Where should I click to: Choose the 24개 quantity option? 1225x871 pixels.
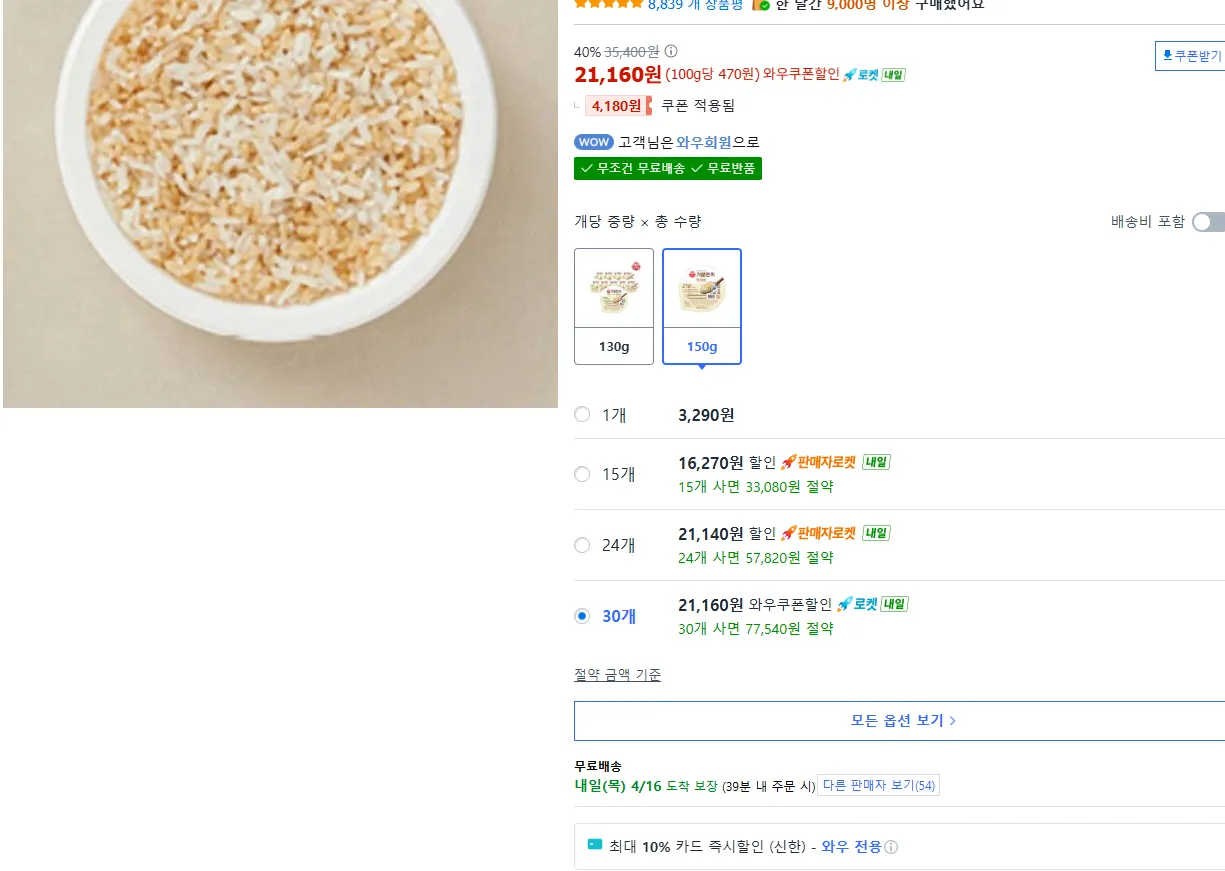click(582, 545)
